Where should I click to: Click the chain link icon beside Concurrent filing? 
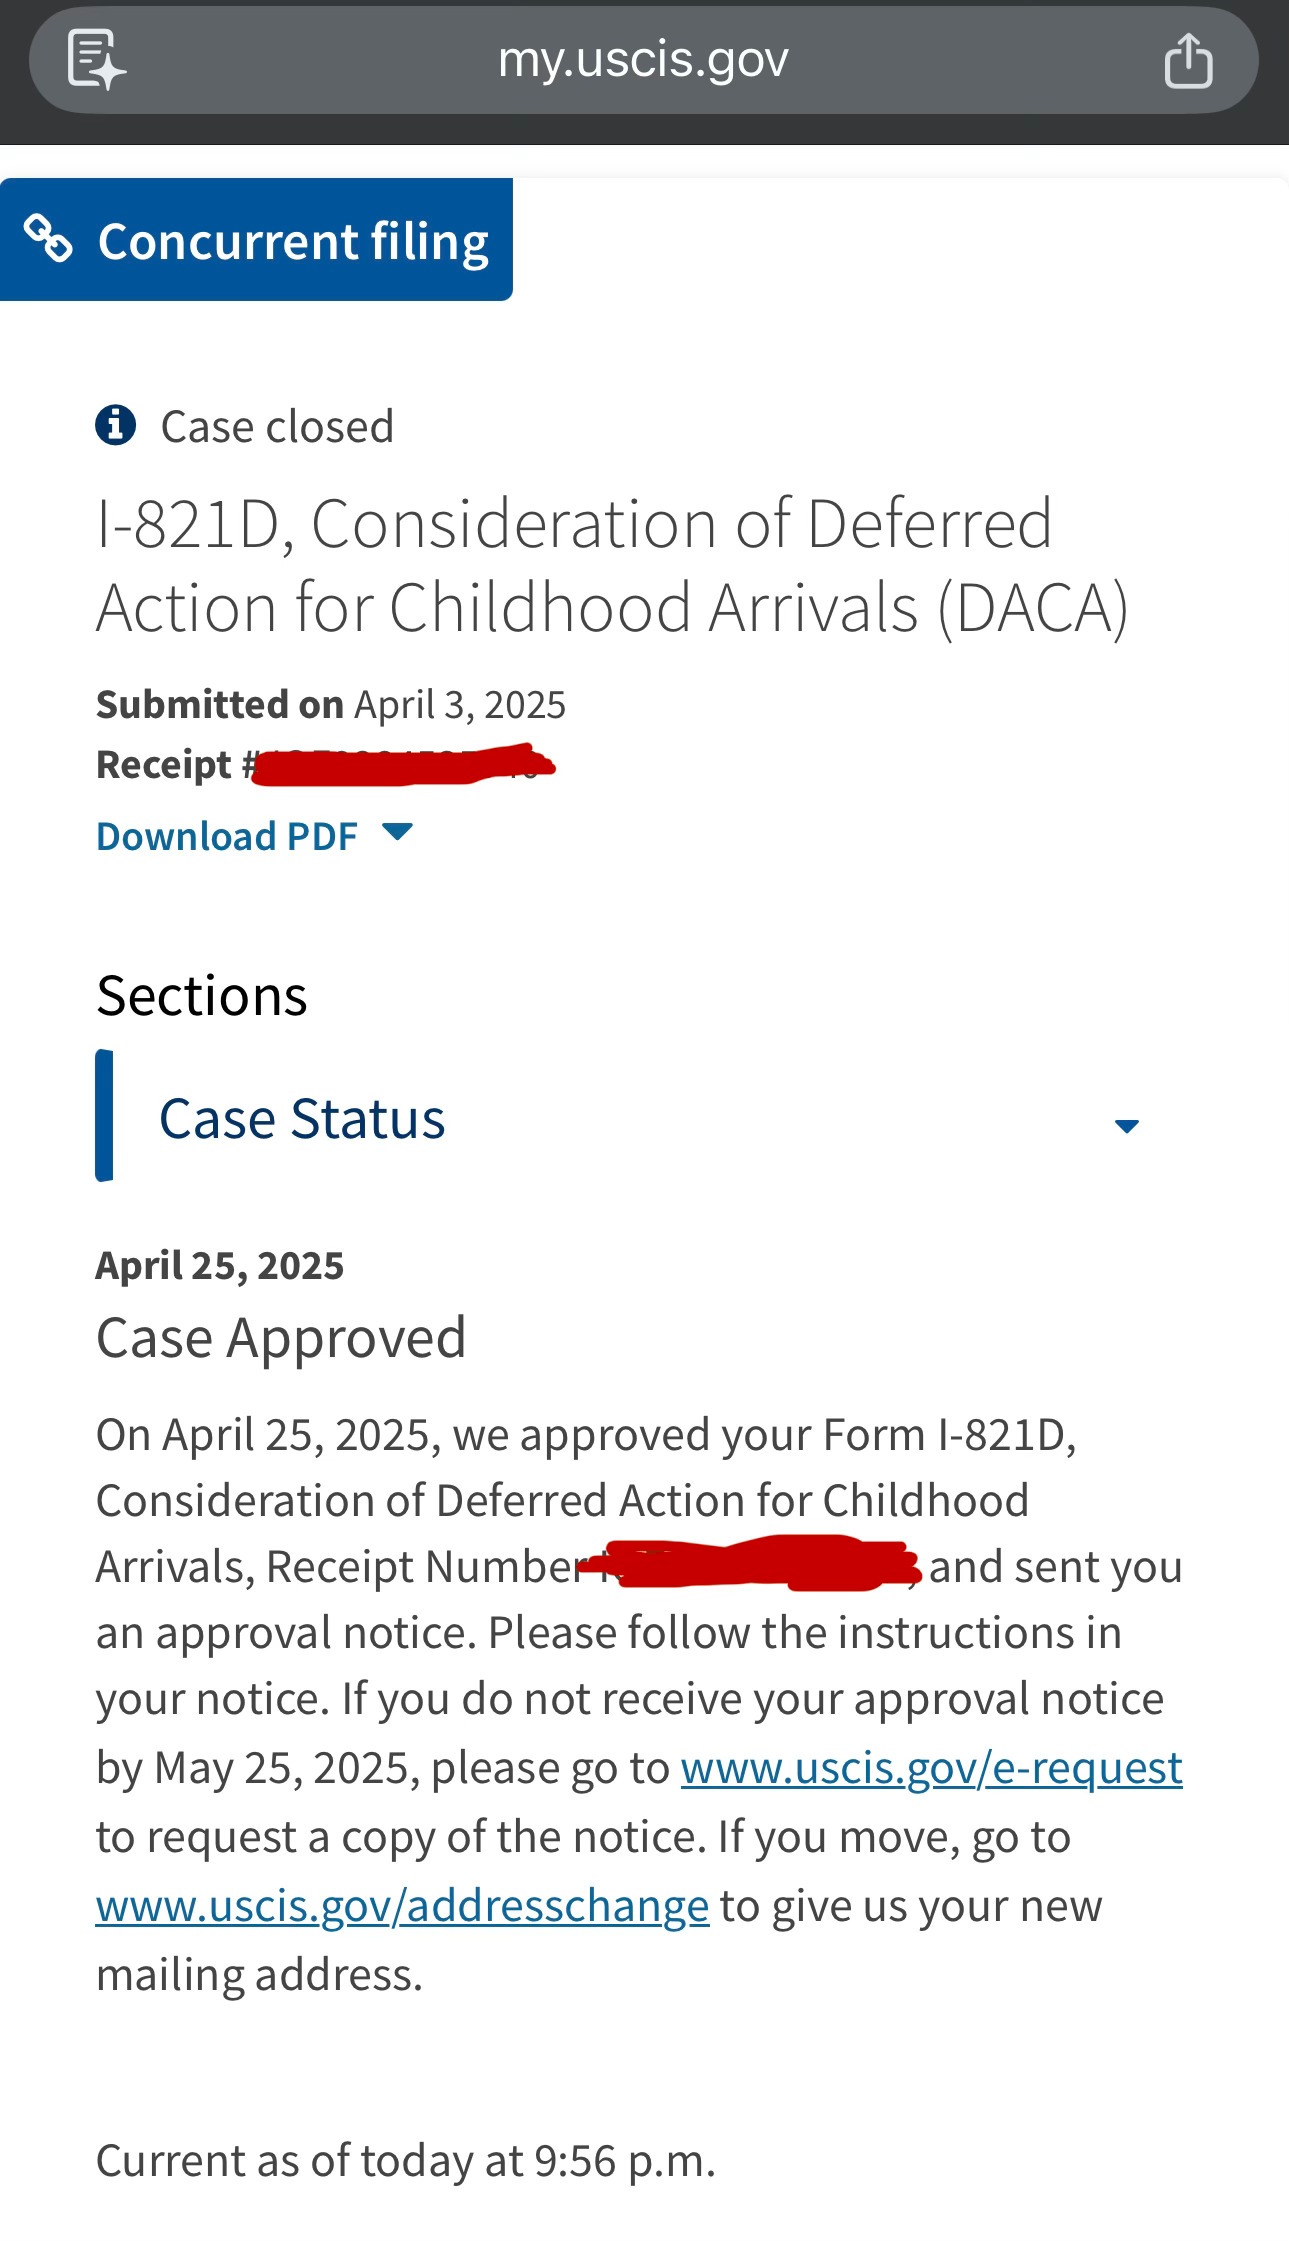pyautogui.click(x=48, y=239)
